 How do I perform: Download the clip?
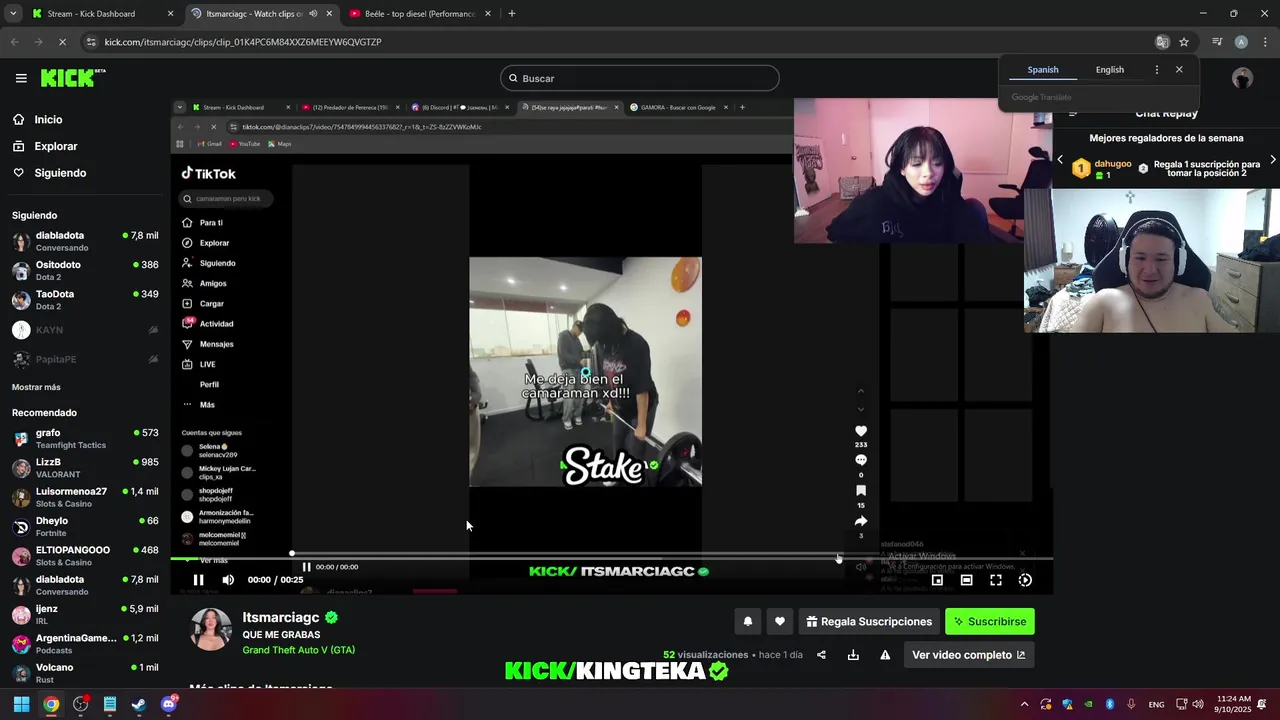(853, 655)
